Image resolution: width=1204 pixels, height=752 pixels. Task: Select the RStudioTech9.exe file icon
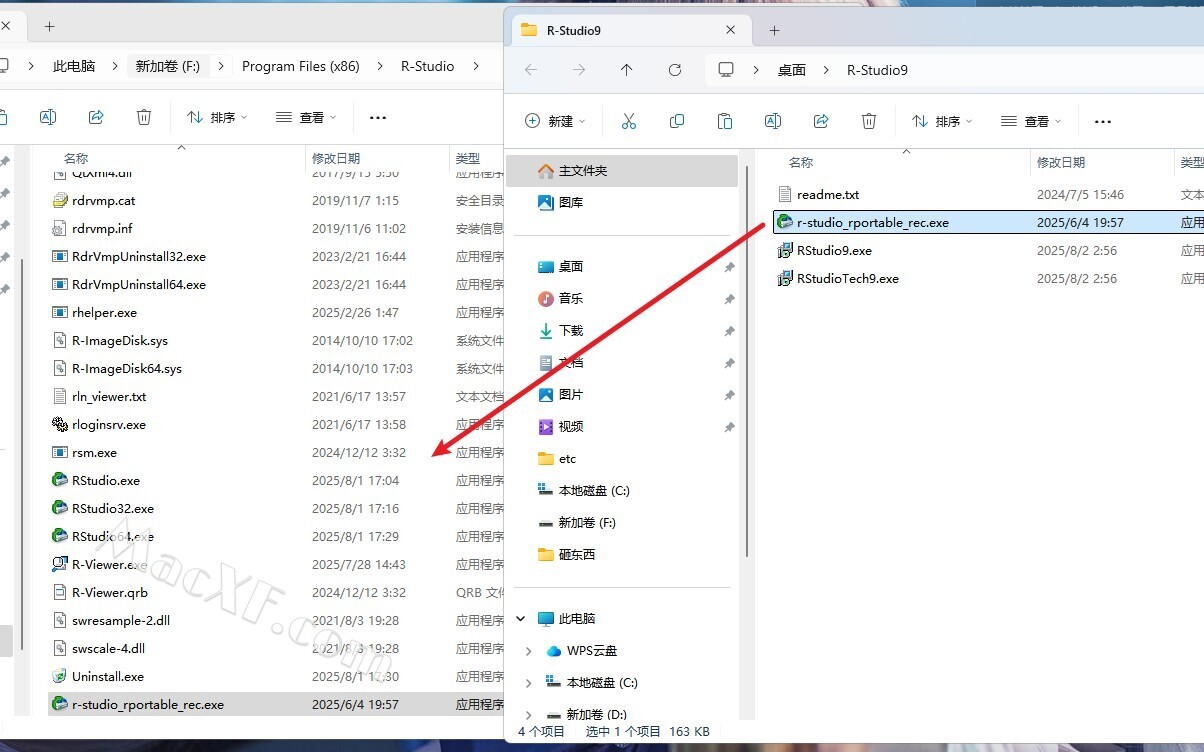(x=785, y=279)
